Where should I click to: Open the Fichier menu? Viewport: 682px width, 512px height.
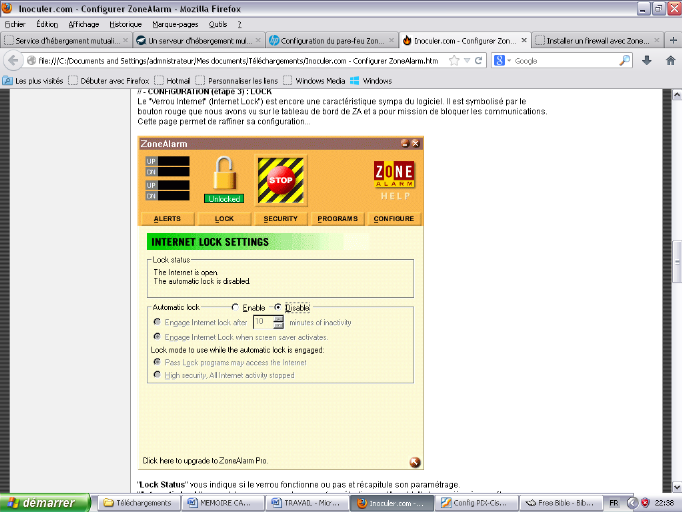15,24
